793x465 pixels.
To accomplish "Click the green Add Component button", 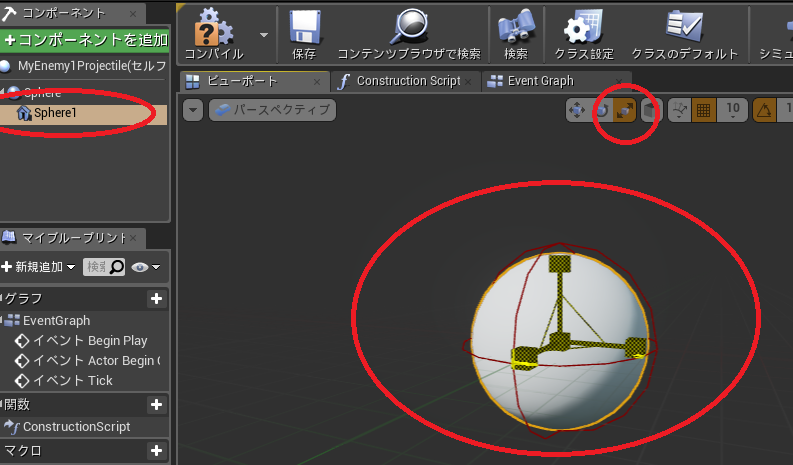I will coord(84,40).
